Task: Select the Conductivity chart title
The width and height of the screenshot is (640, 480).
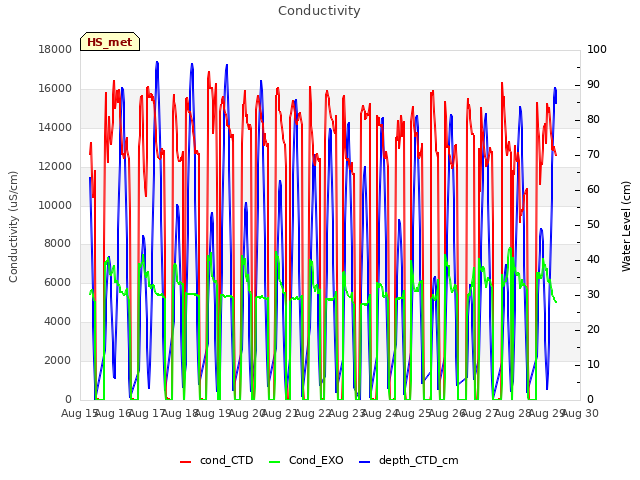Action: tap(319, 10)
